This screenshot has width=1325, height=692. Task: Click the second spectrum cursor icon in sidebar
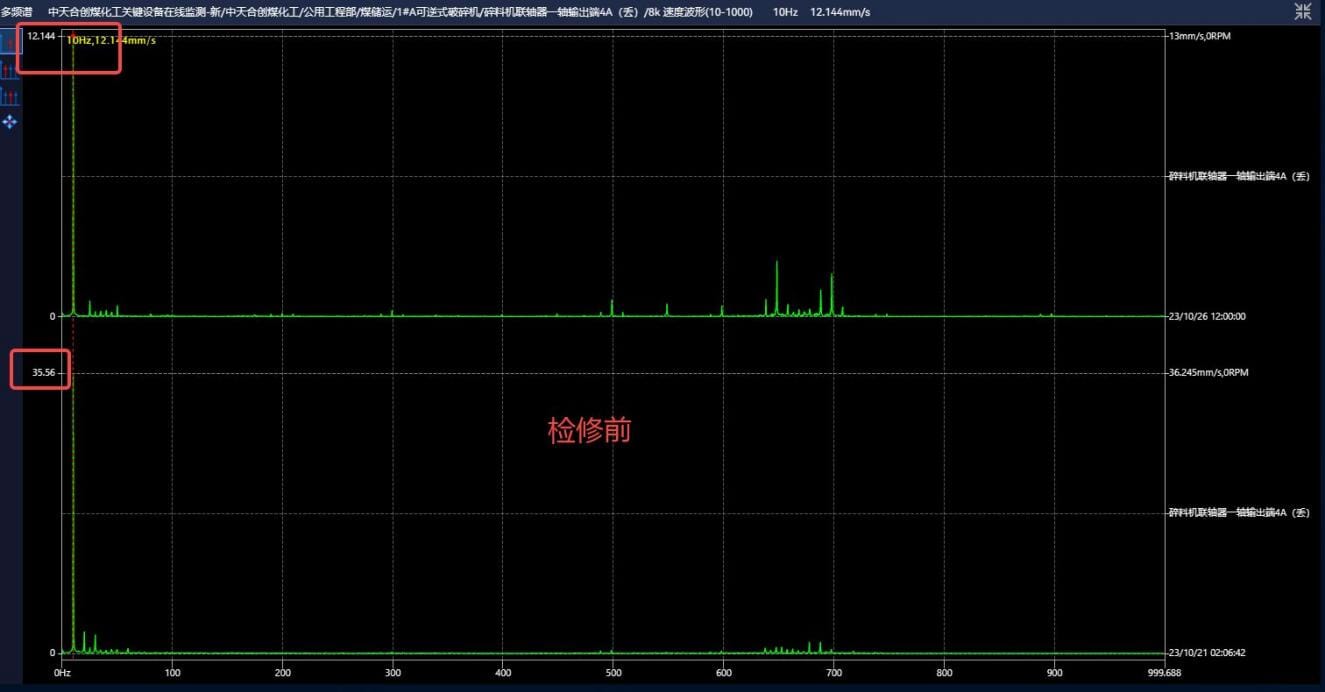tap(10, 69)
